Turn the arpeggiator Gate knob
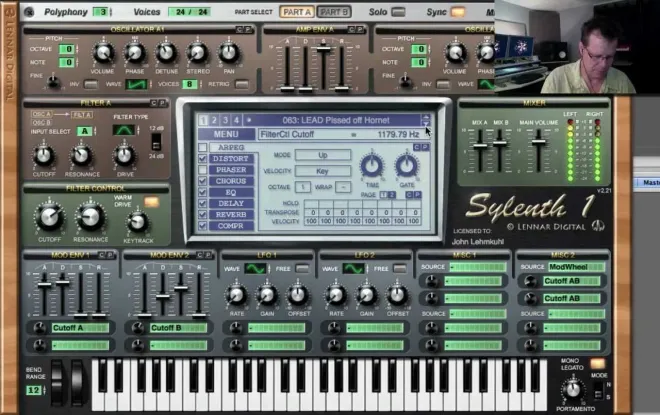 point(407,166)
